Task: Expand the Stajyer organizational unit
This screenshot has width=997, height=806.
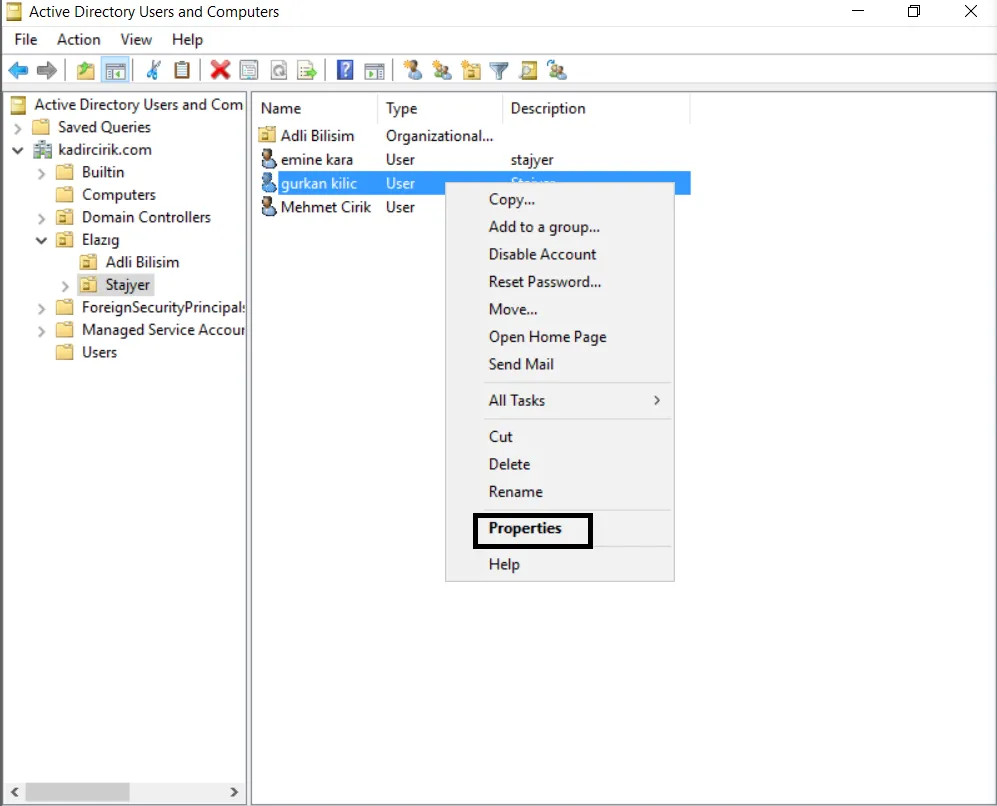Action: click(65, 286)
